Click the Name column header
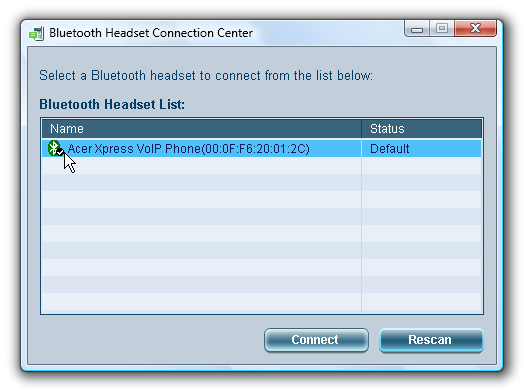The height and width of the screenshot is (390, 524). pyautogui.click(x=202, y=129)
